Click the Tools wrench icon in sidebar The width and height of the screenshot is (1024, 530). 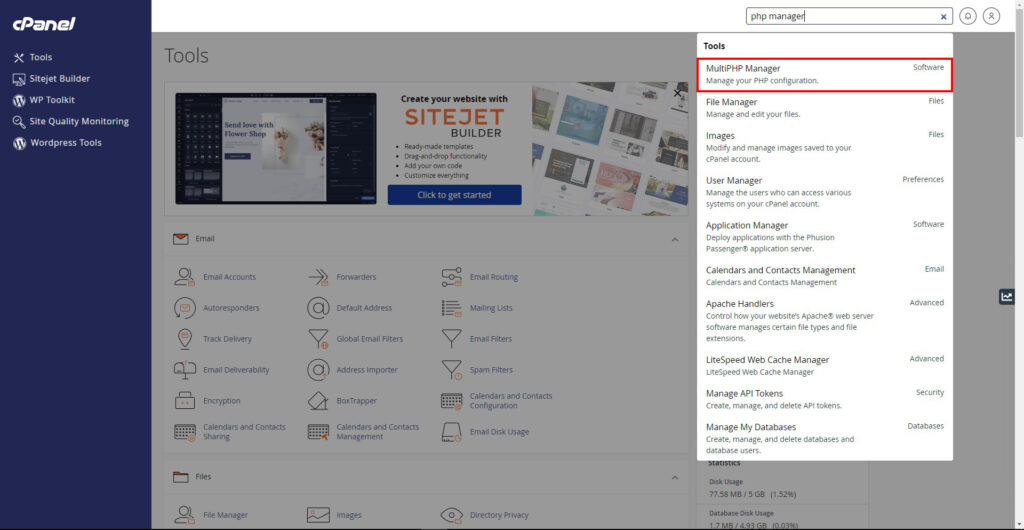(x=19, y=57)
